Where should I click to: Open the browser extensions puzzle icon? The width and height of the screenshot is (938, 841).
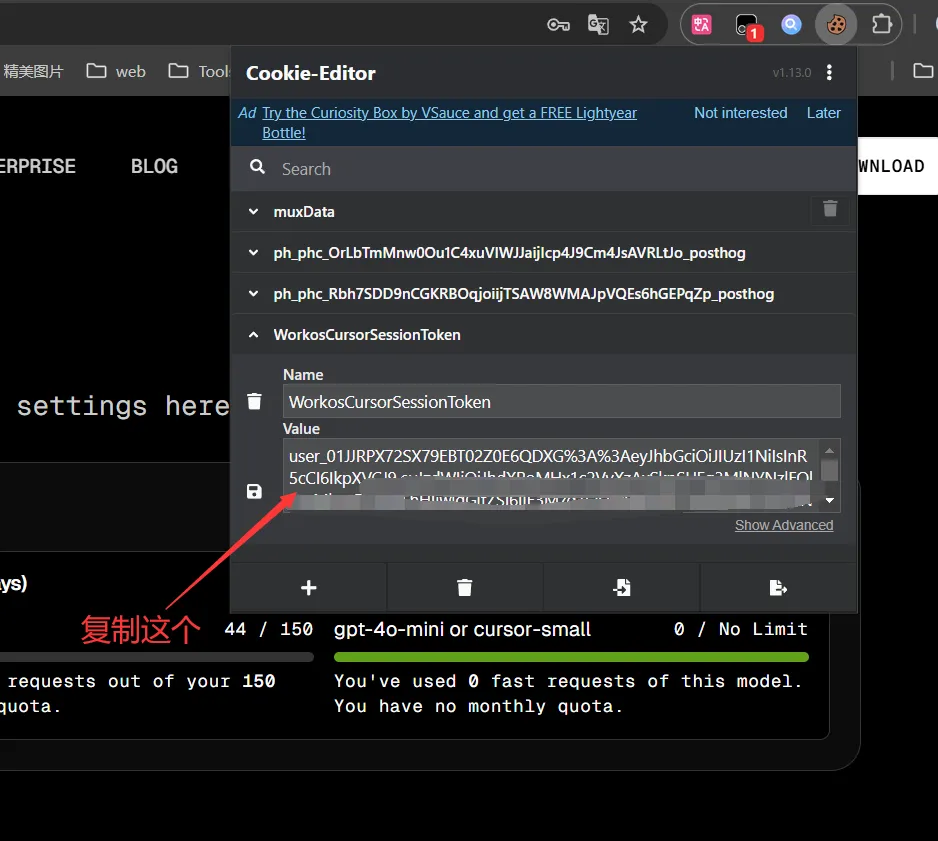pyautogui.click(x=882, y=25)
